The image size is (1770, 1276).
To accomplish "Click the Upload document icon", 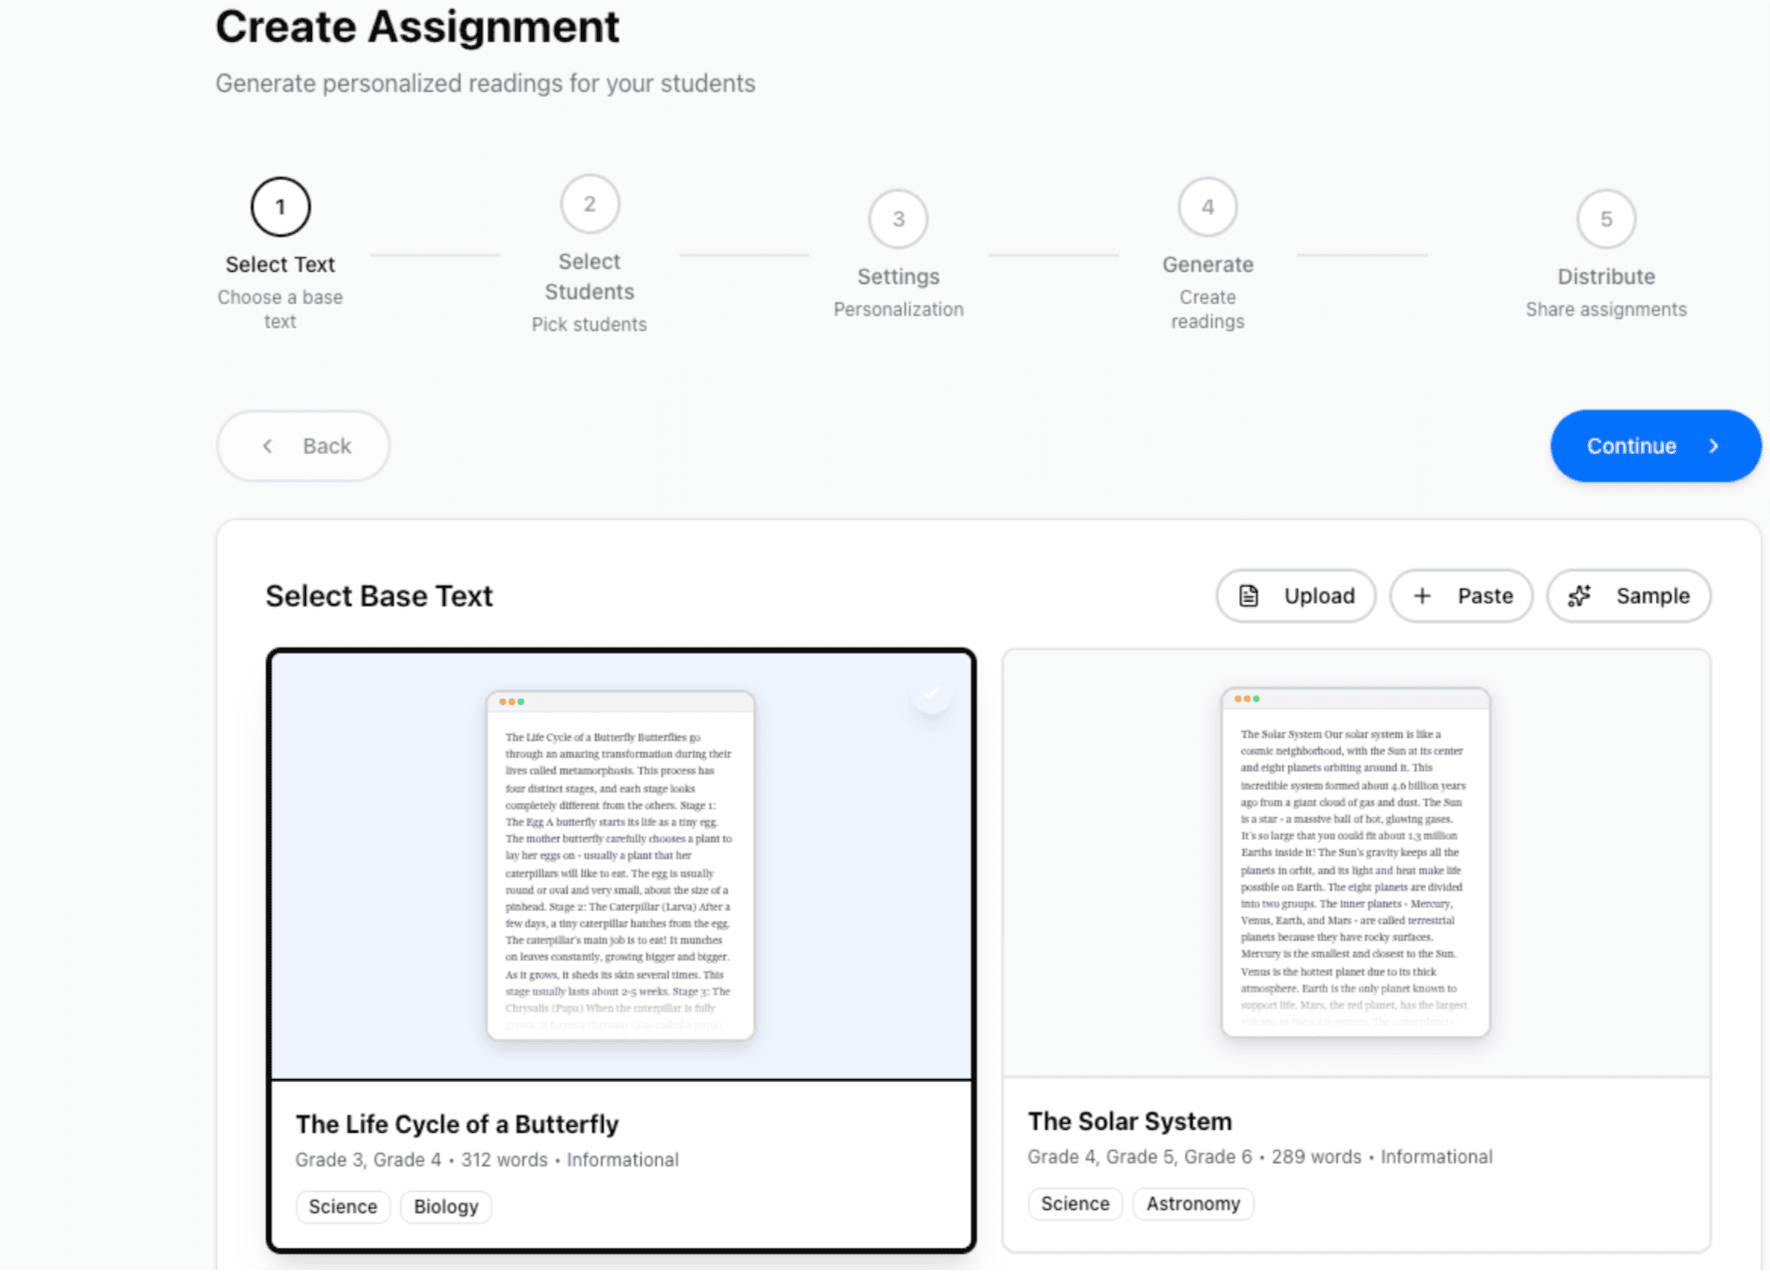I will (x=1248, y=596).
